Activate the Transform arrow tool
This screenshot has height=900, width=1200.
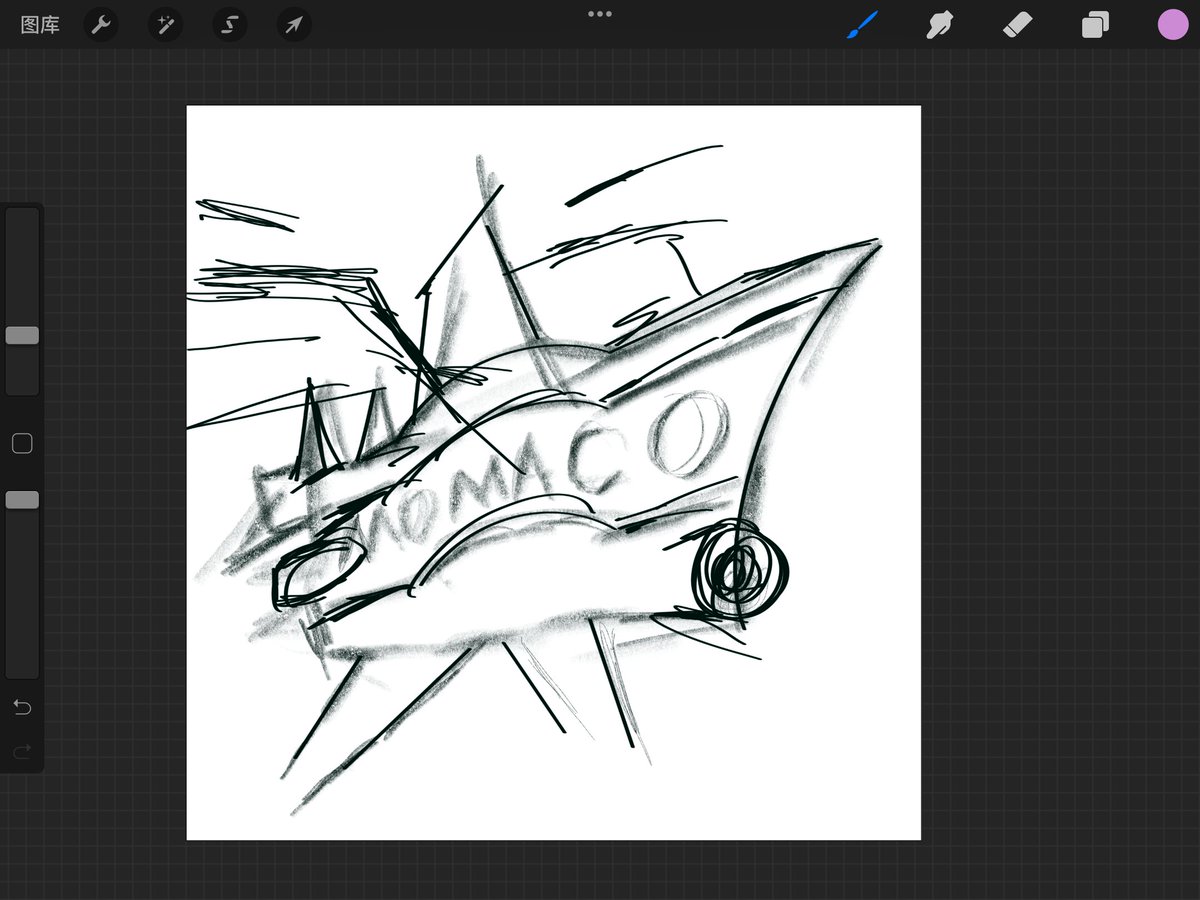click(x=294, y=25)
